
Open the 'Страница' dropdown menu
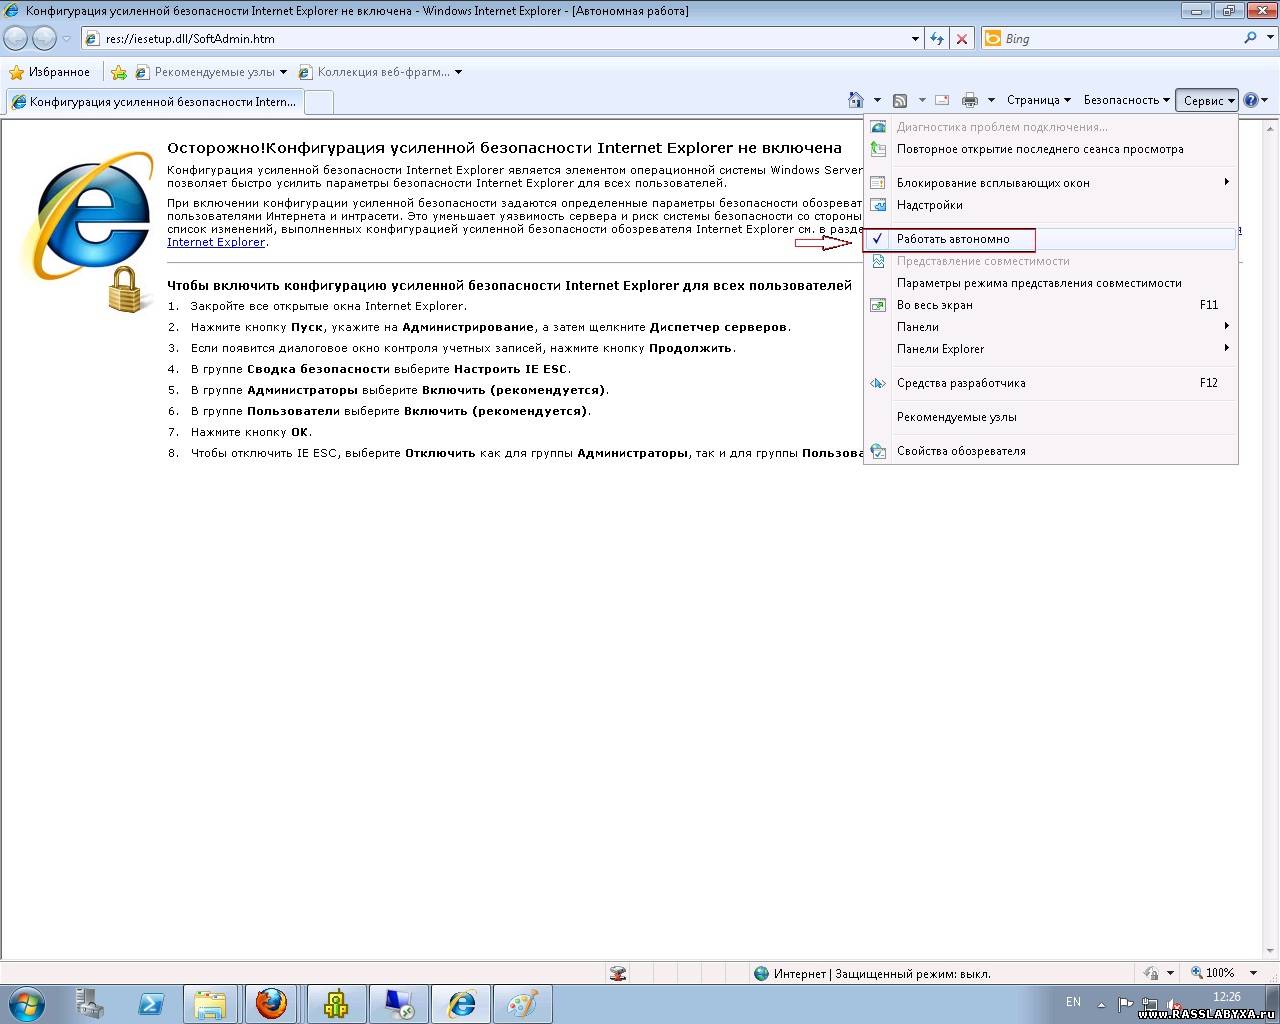click(x=1038, y=100)
